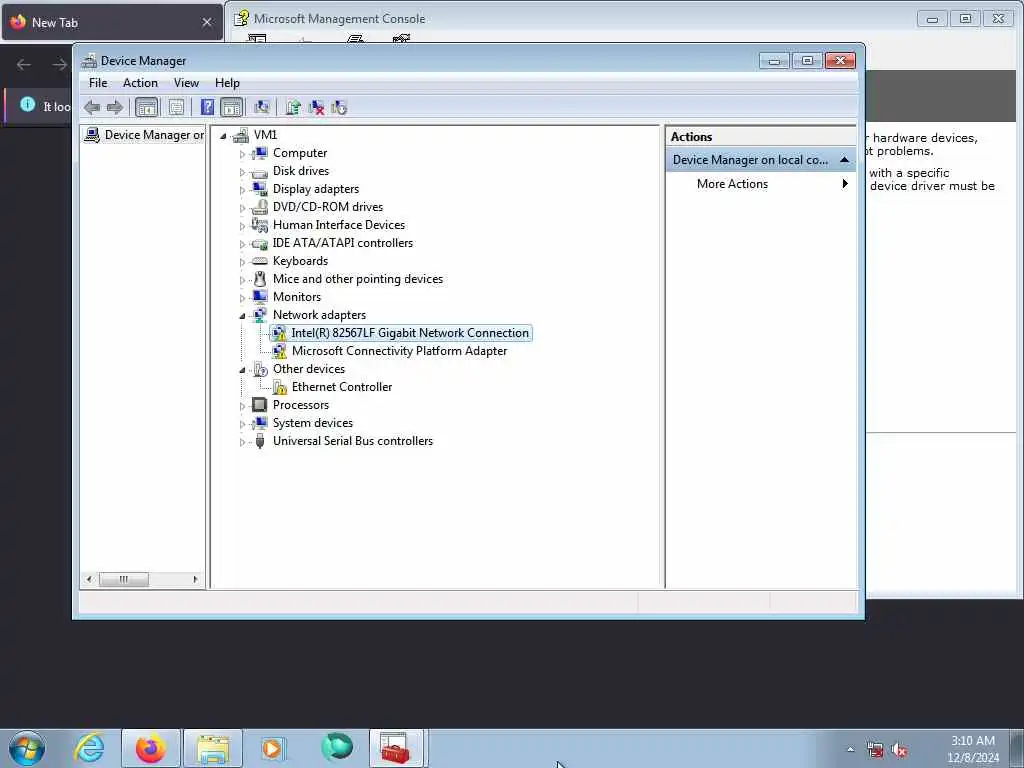1024x768 pixels.
Task: Click the Uninstall device icon with red X
Action: (316, 107)
